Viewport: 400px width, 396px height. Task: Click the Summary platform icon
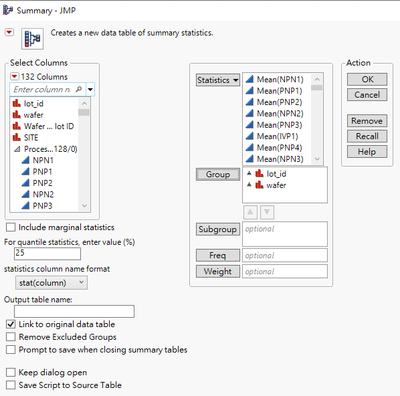[32, 39]
